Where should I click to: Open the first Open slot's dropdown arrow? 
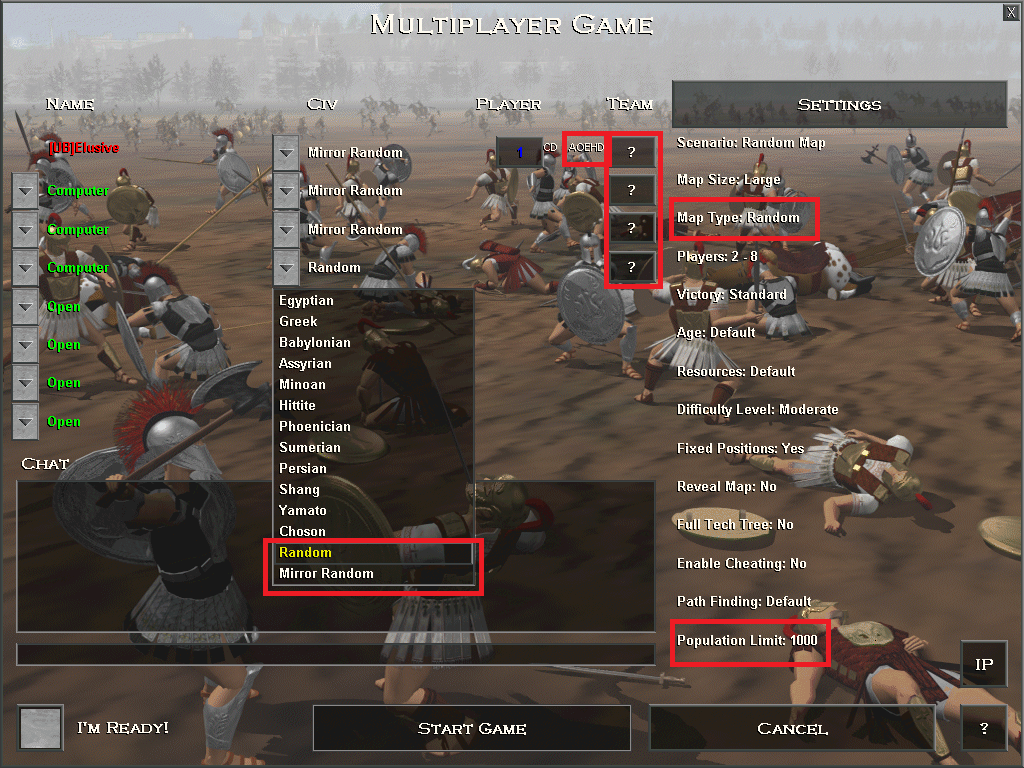(25, 306)
